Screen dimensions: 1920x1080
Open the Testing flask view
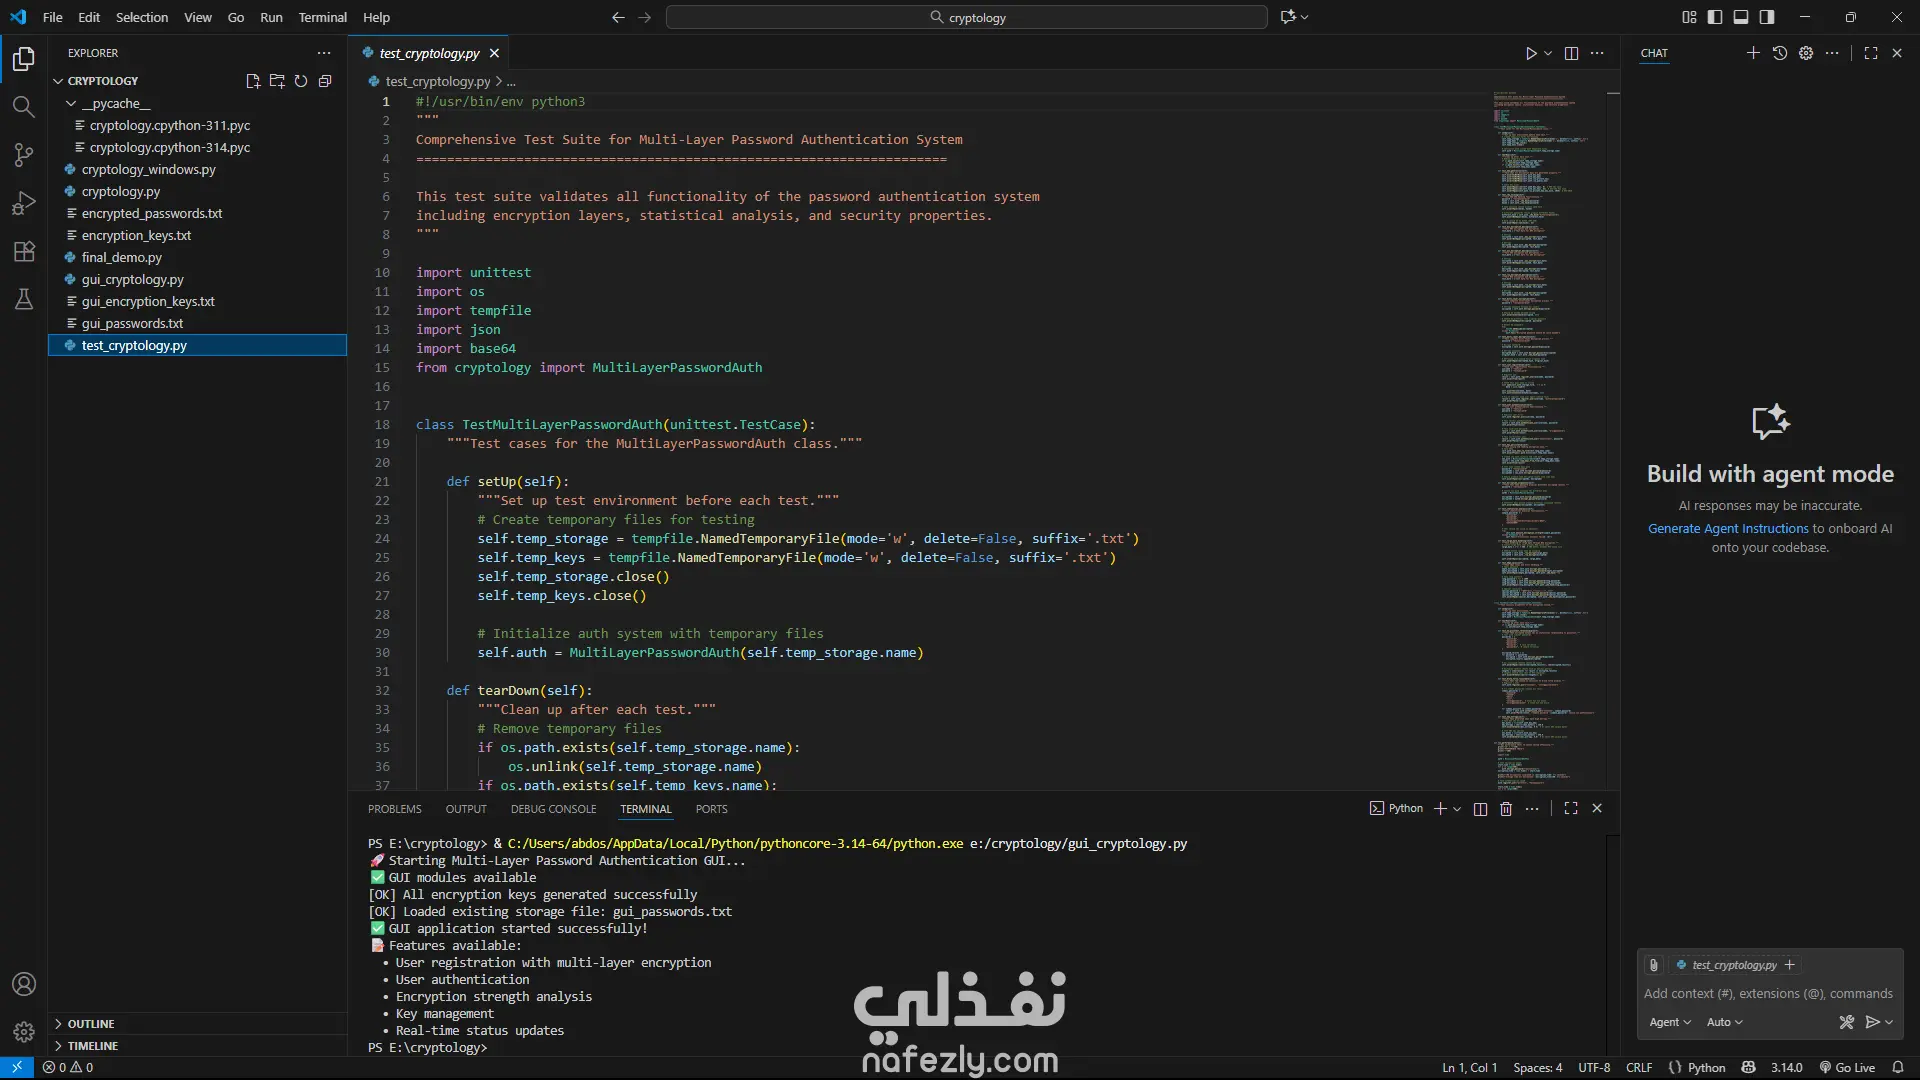pos(24,299)
